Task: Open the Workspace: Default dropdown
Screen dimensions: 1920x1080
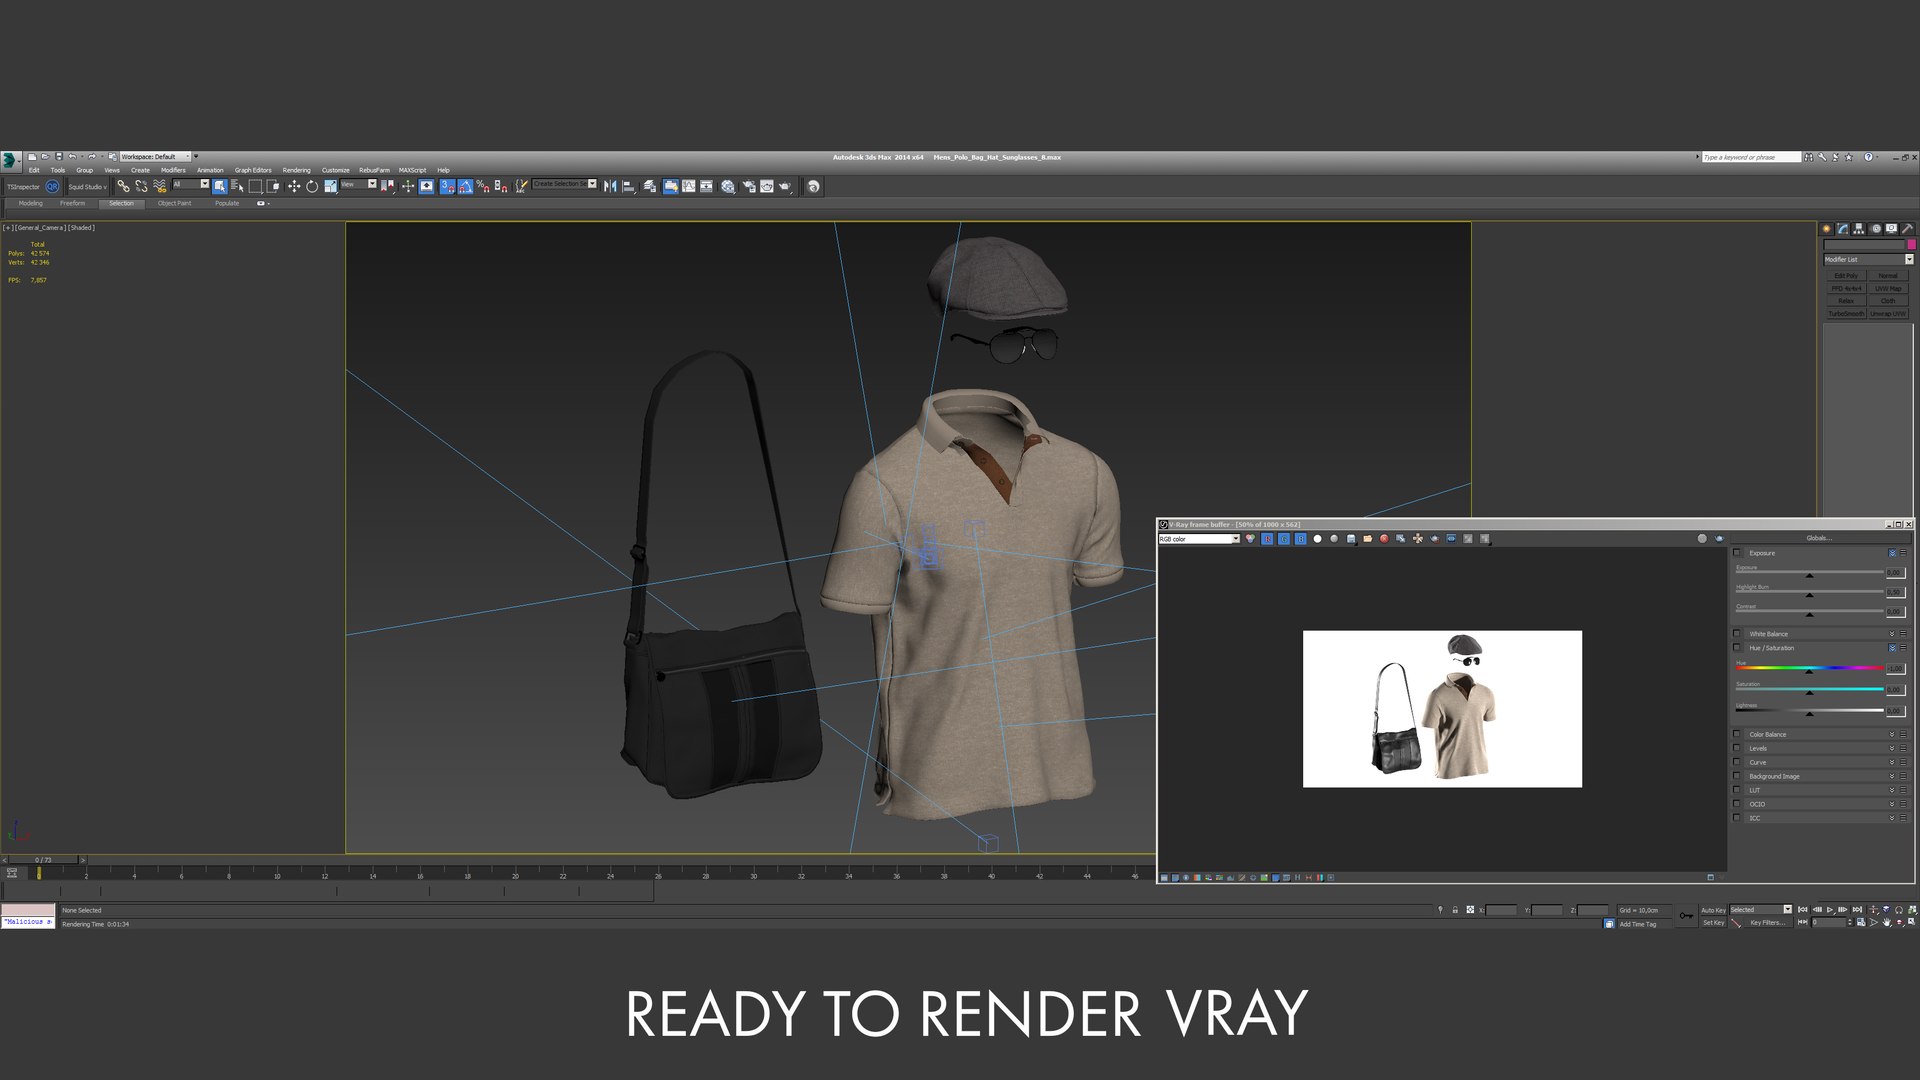Action: pos(155,157)
